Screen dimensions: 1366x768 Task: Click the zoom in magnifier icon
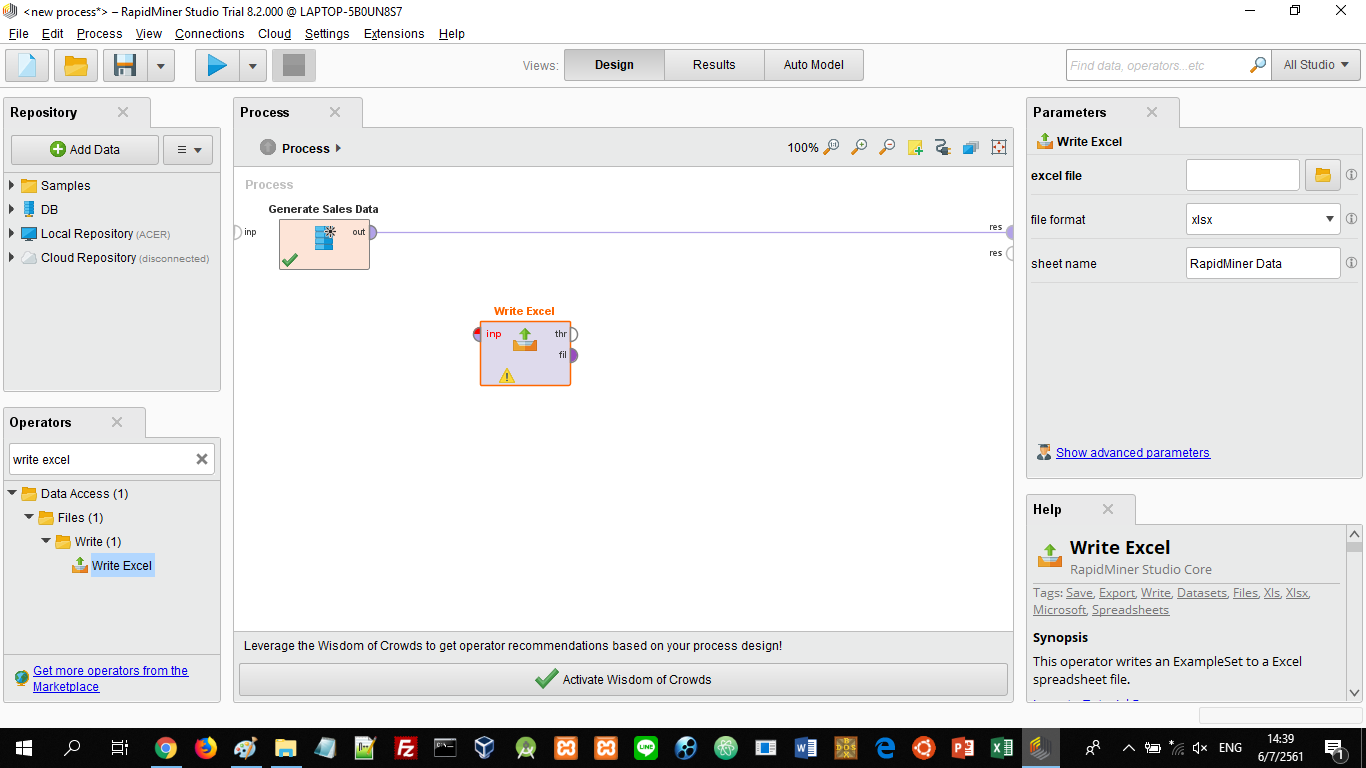coord(859,148)
